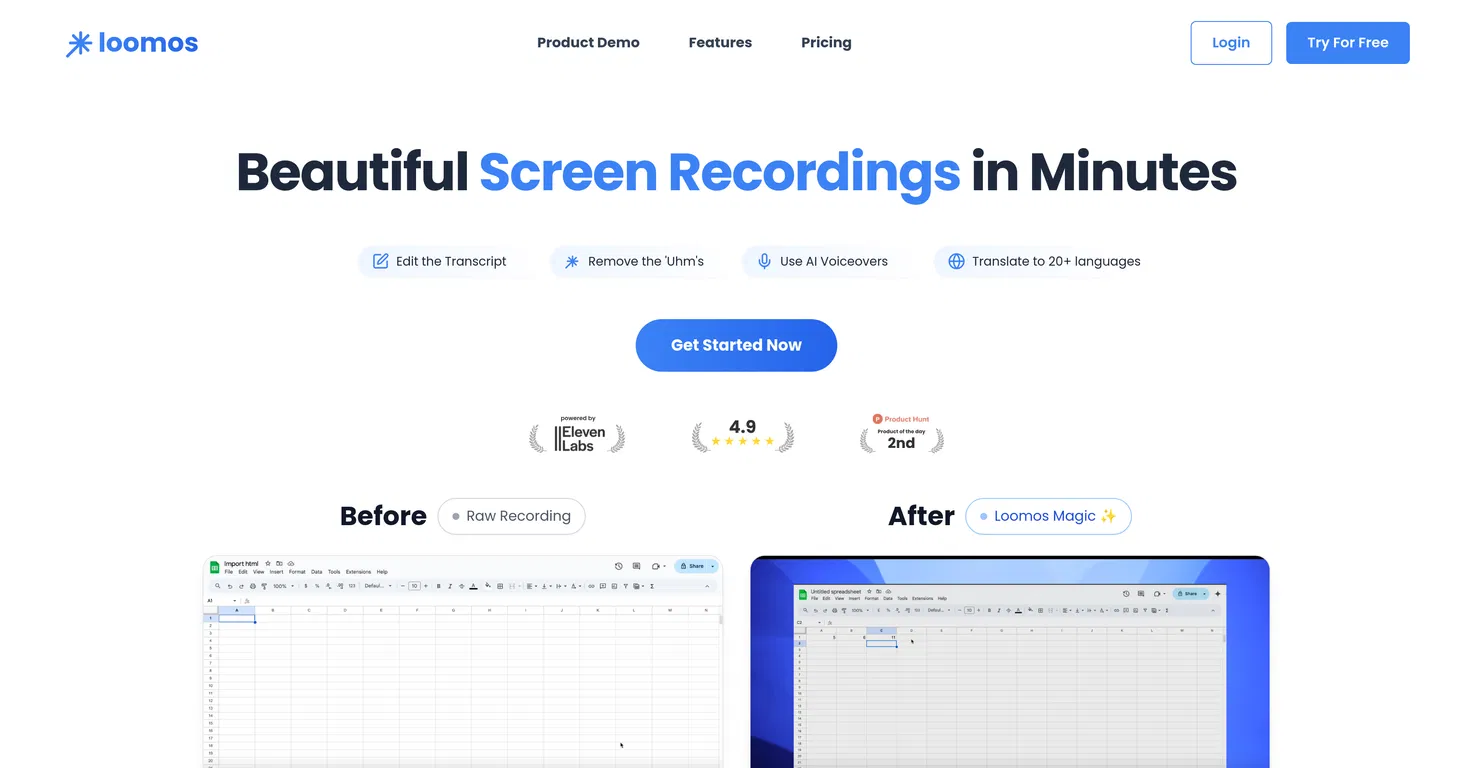
Task: Click the Before raw recording preview
Action: tap(463, 662)
